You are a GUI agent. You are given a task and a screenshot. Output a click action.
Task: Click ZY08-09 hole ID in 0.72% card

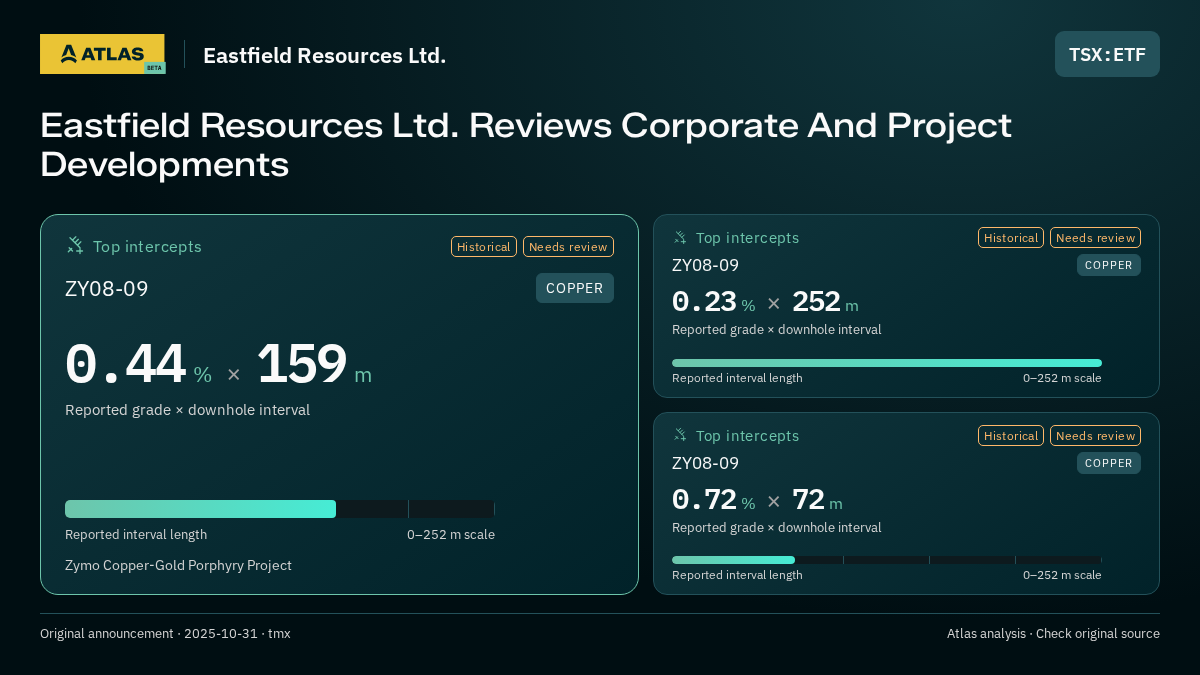coord(706,463)
